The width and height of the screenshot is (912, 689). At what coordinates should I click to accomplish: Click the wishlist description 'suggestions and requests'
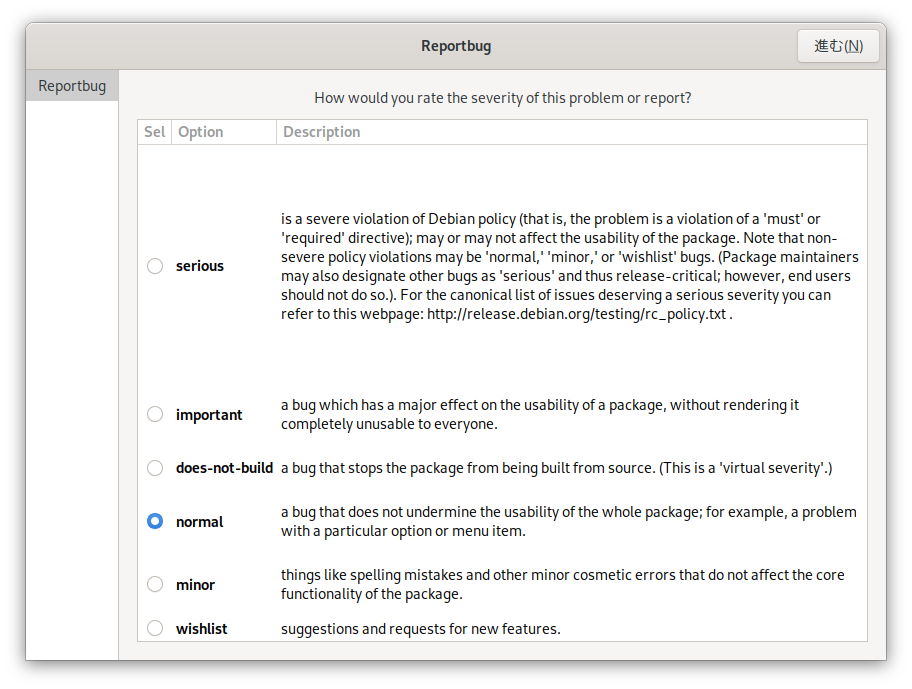tap(364, 629)
